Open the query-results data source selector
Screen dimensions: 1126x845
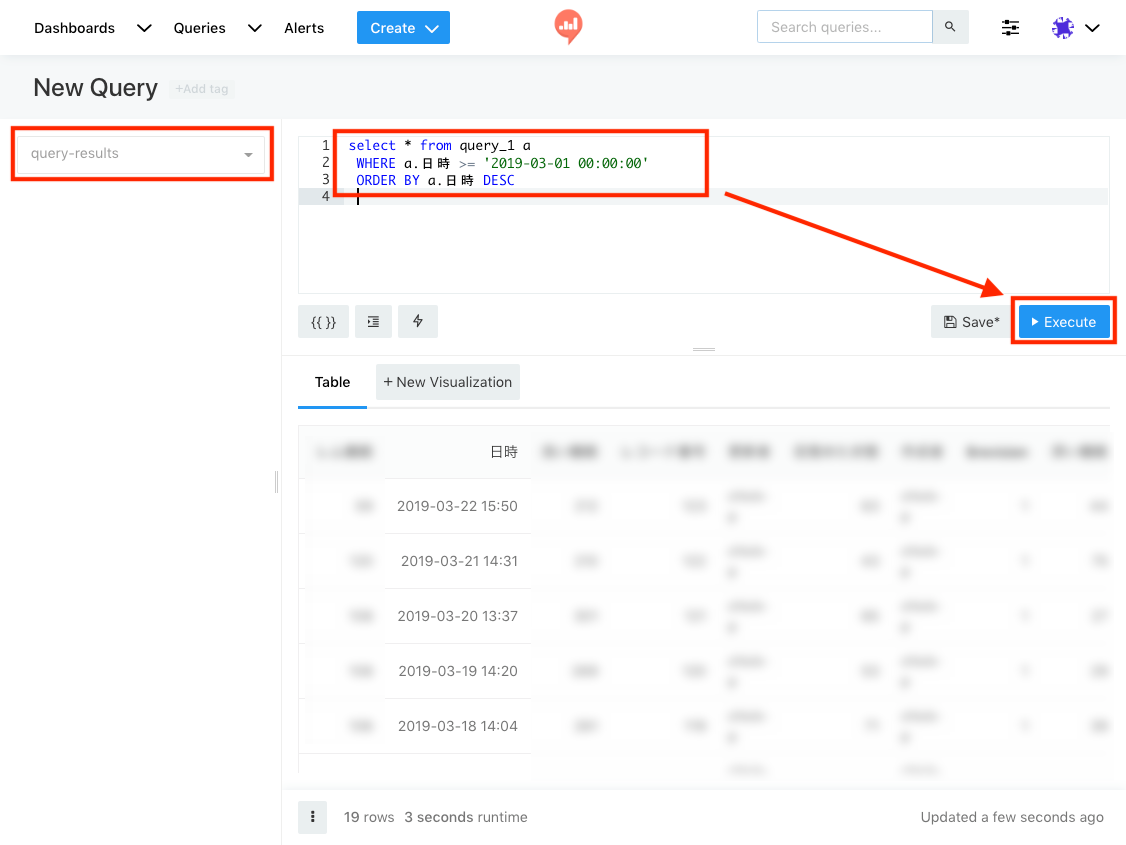point(141,154)
